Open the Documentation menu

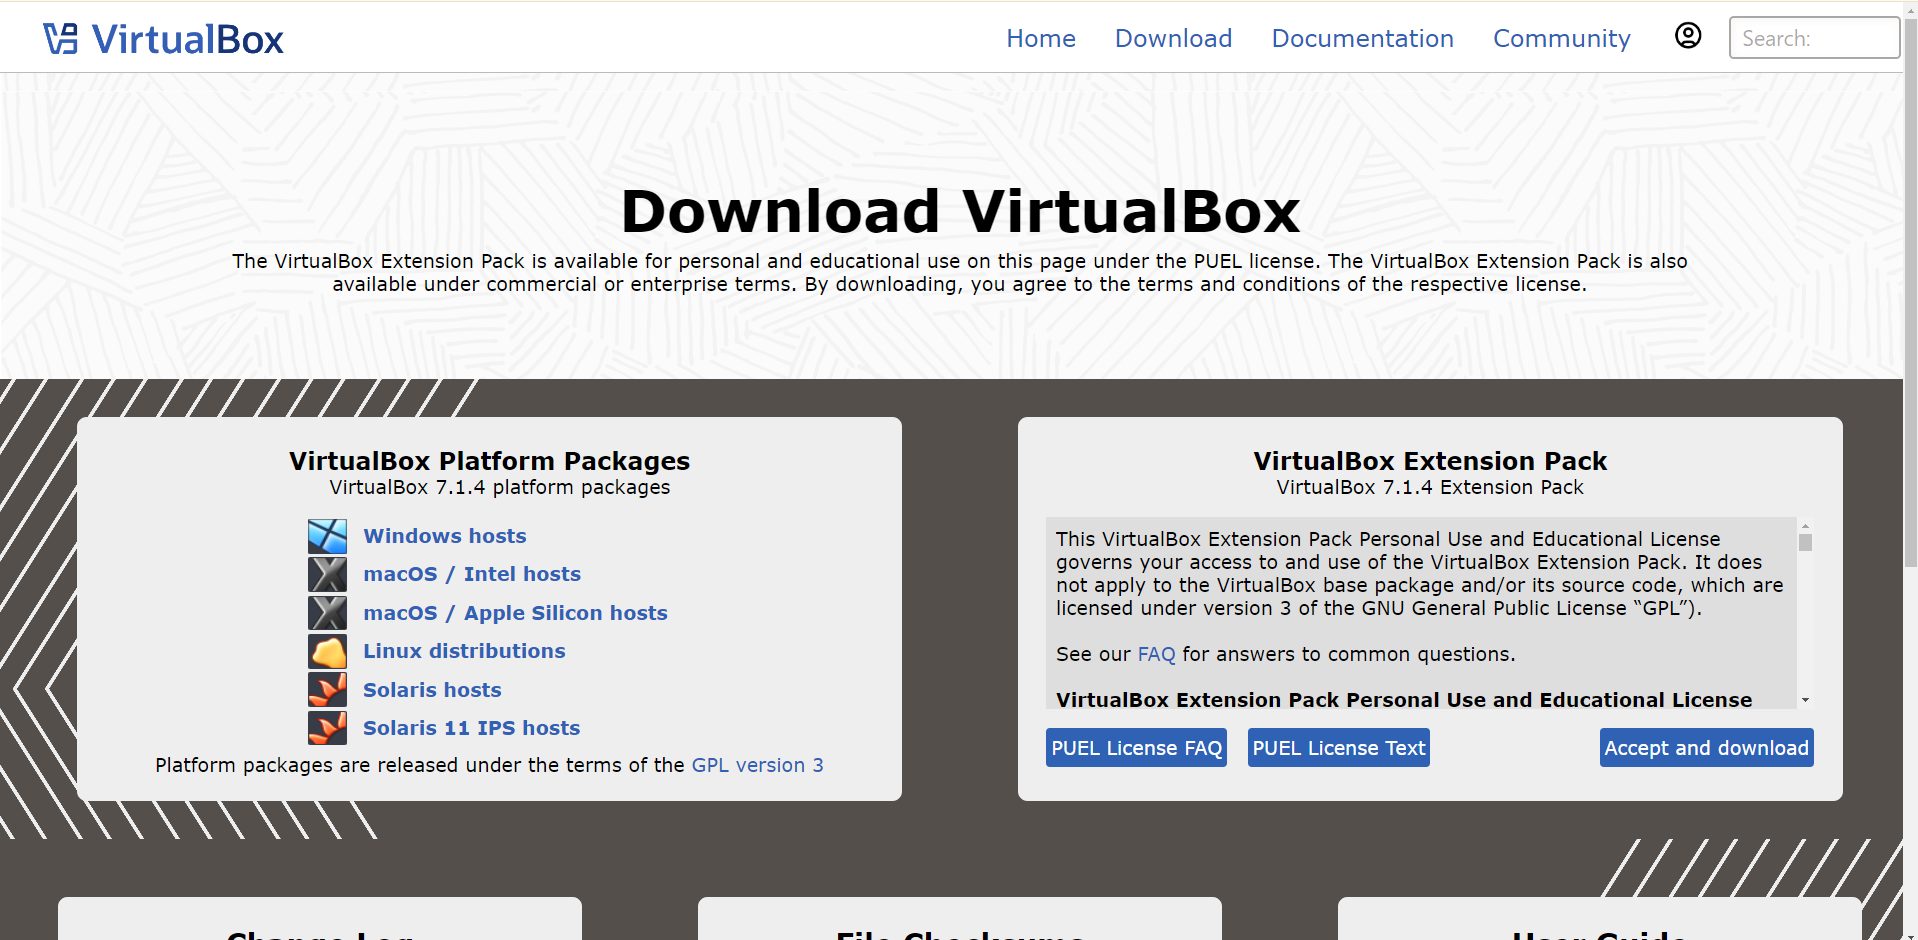[x=1362, y=38]
